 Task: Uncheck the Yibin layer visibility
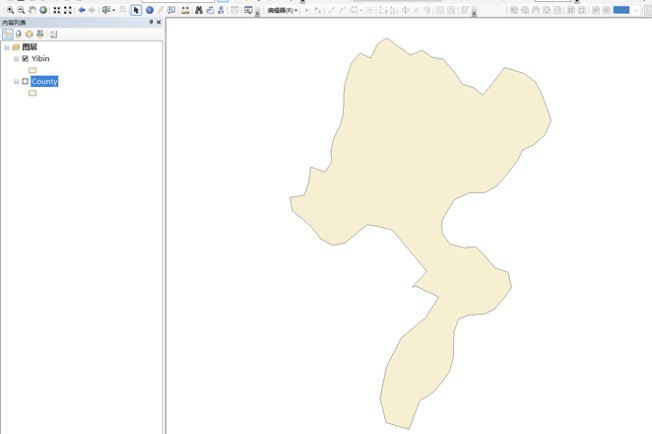pos(25,59)
